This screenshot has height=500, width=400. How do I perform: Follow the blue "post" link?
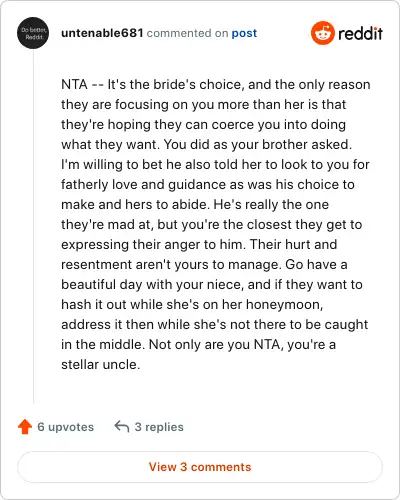(244, 33)
